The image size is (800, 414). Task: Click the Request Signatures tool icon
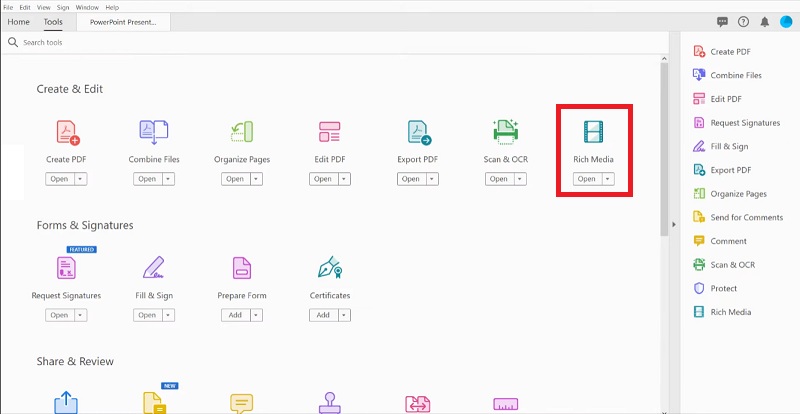click(66, 267)
